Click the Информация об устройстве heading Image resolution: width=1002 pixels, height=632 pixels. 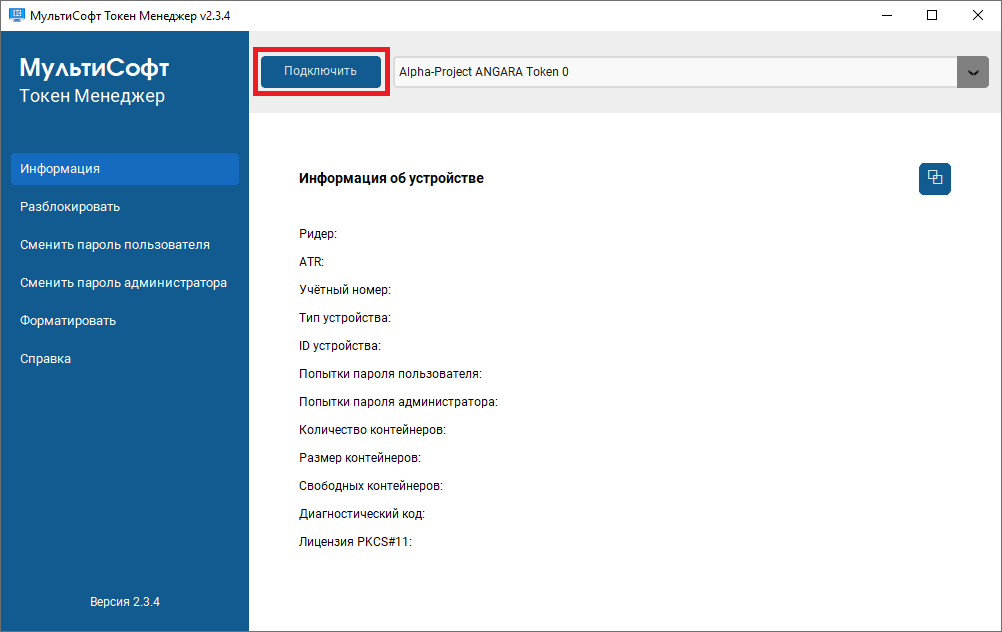coord(391,178)
